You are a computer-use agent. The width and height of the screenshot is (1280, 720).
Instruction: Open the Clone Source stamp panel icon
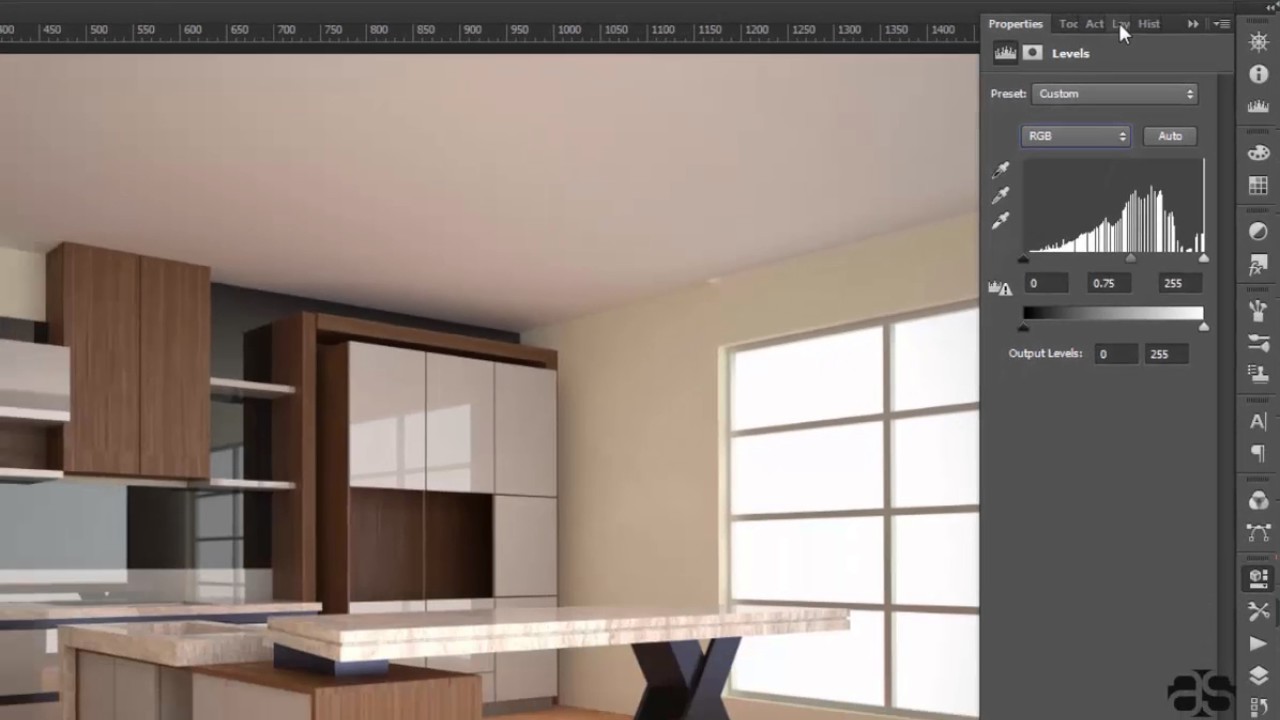point(1258,375)
